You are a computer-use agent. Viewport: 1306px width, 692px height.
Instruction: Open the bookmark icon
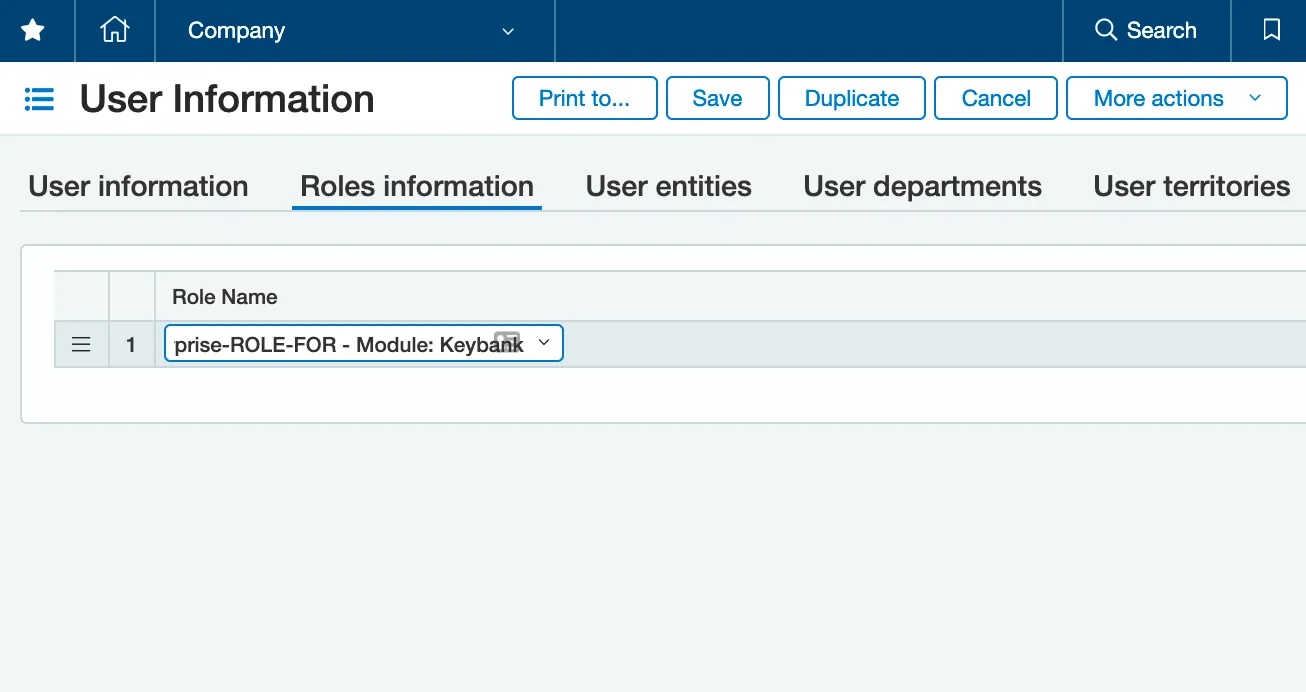pos(1271,31)
